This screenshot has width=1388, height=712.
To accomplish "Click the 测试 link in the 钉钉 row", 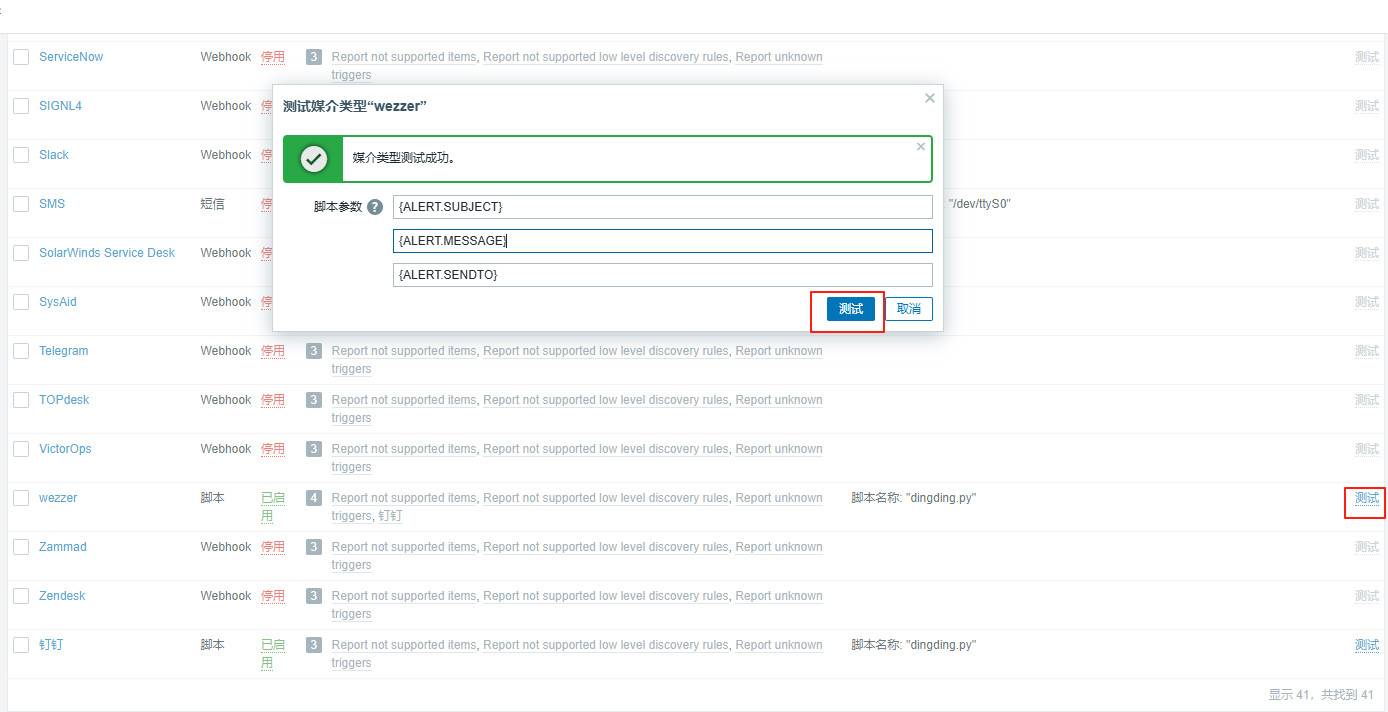I will [1367, 645].
